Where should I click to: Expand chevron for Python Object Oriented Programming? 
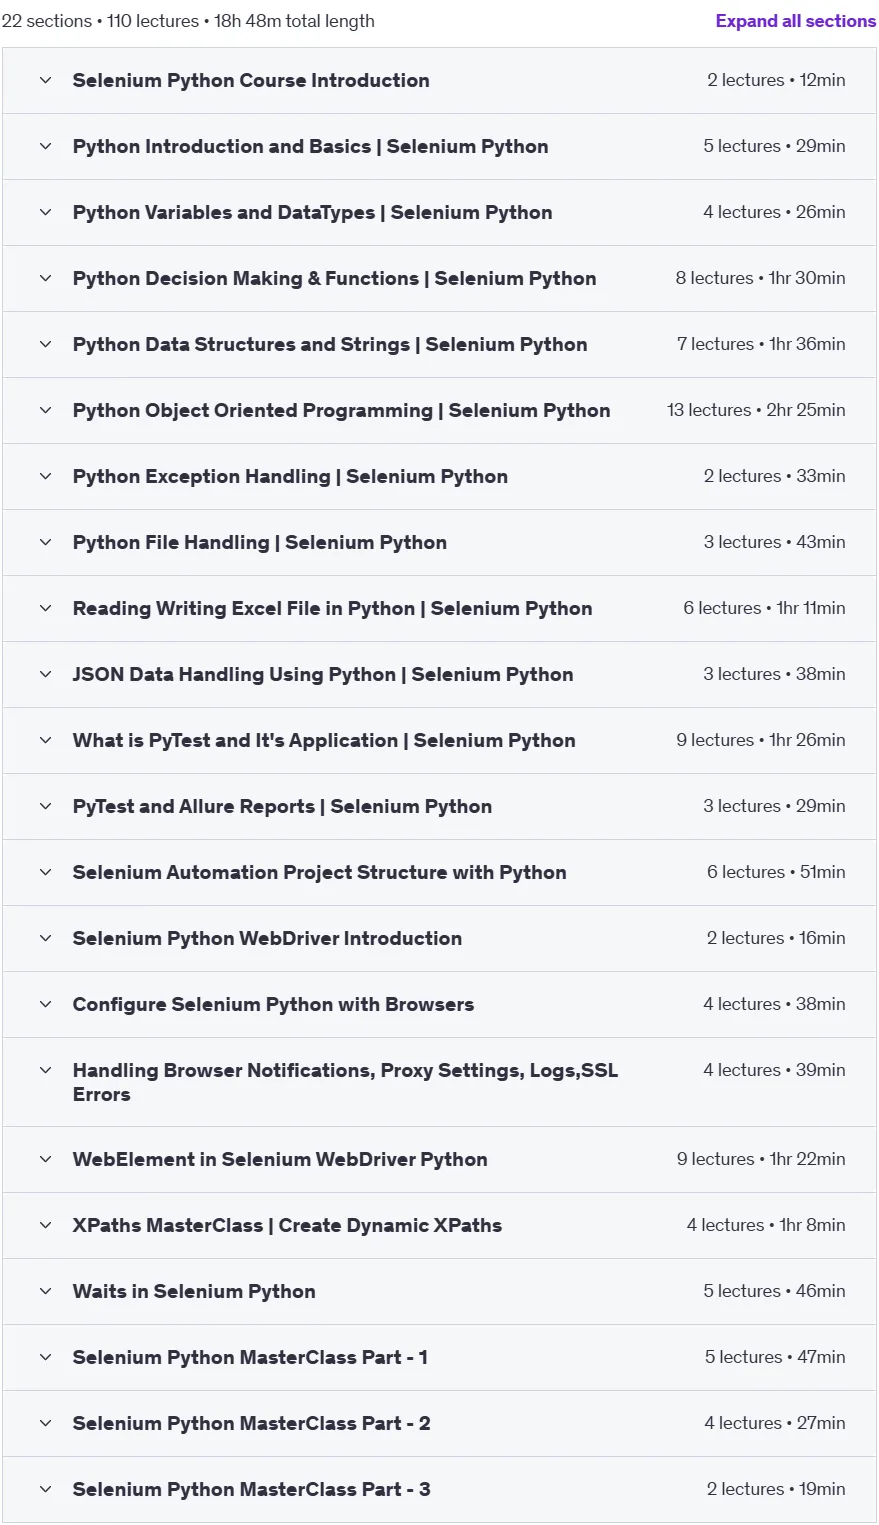45,410
